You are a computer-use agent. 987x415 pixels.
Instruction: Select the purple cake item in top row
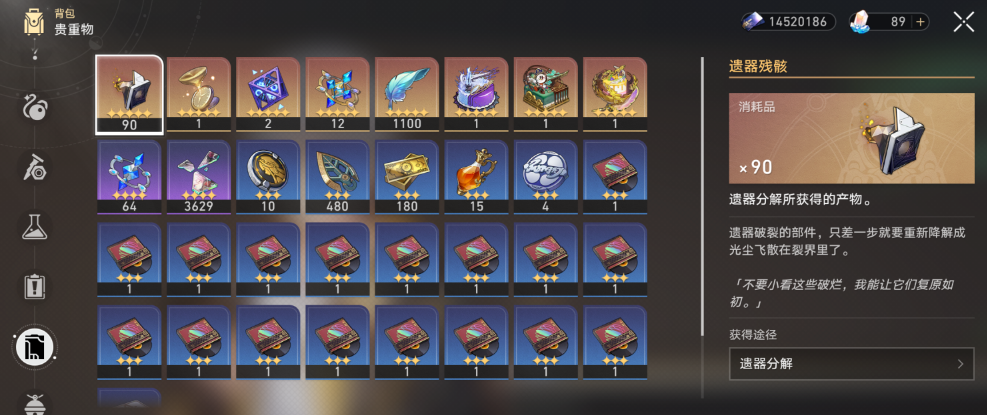[476, 94]
